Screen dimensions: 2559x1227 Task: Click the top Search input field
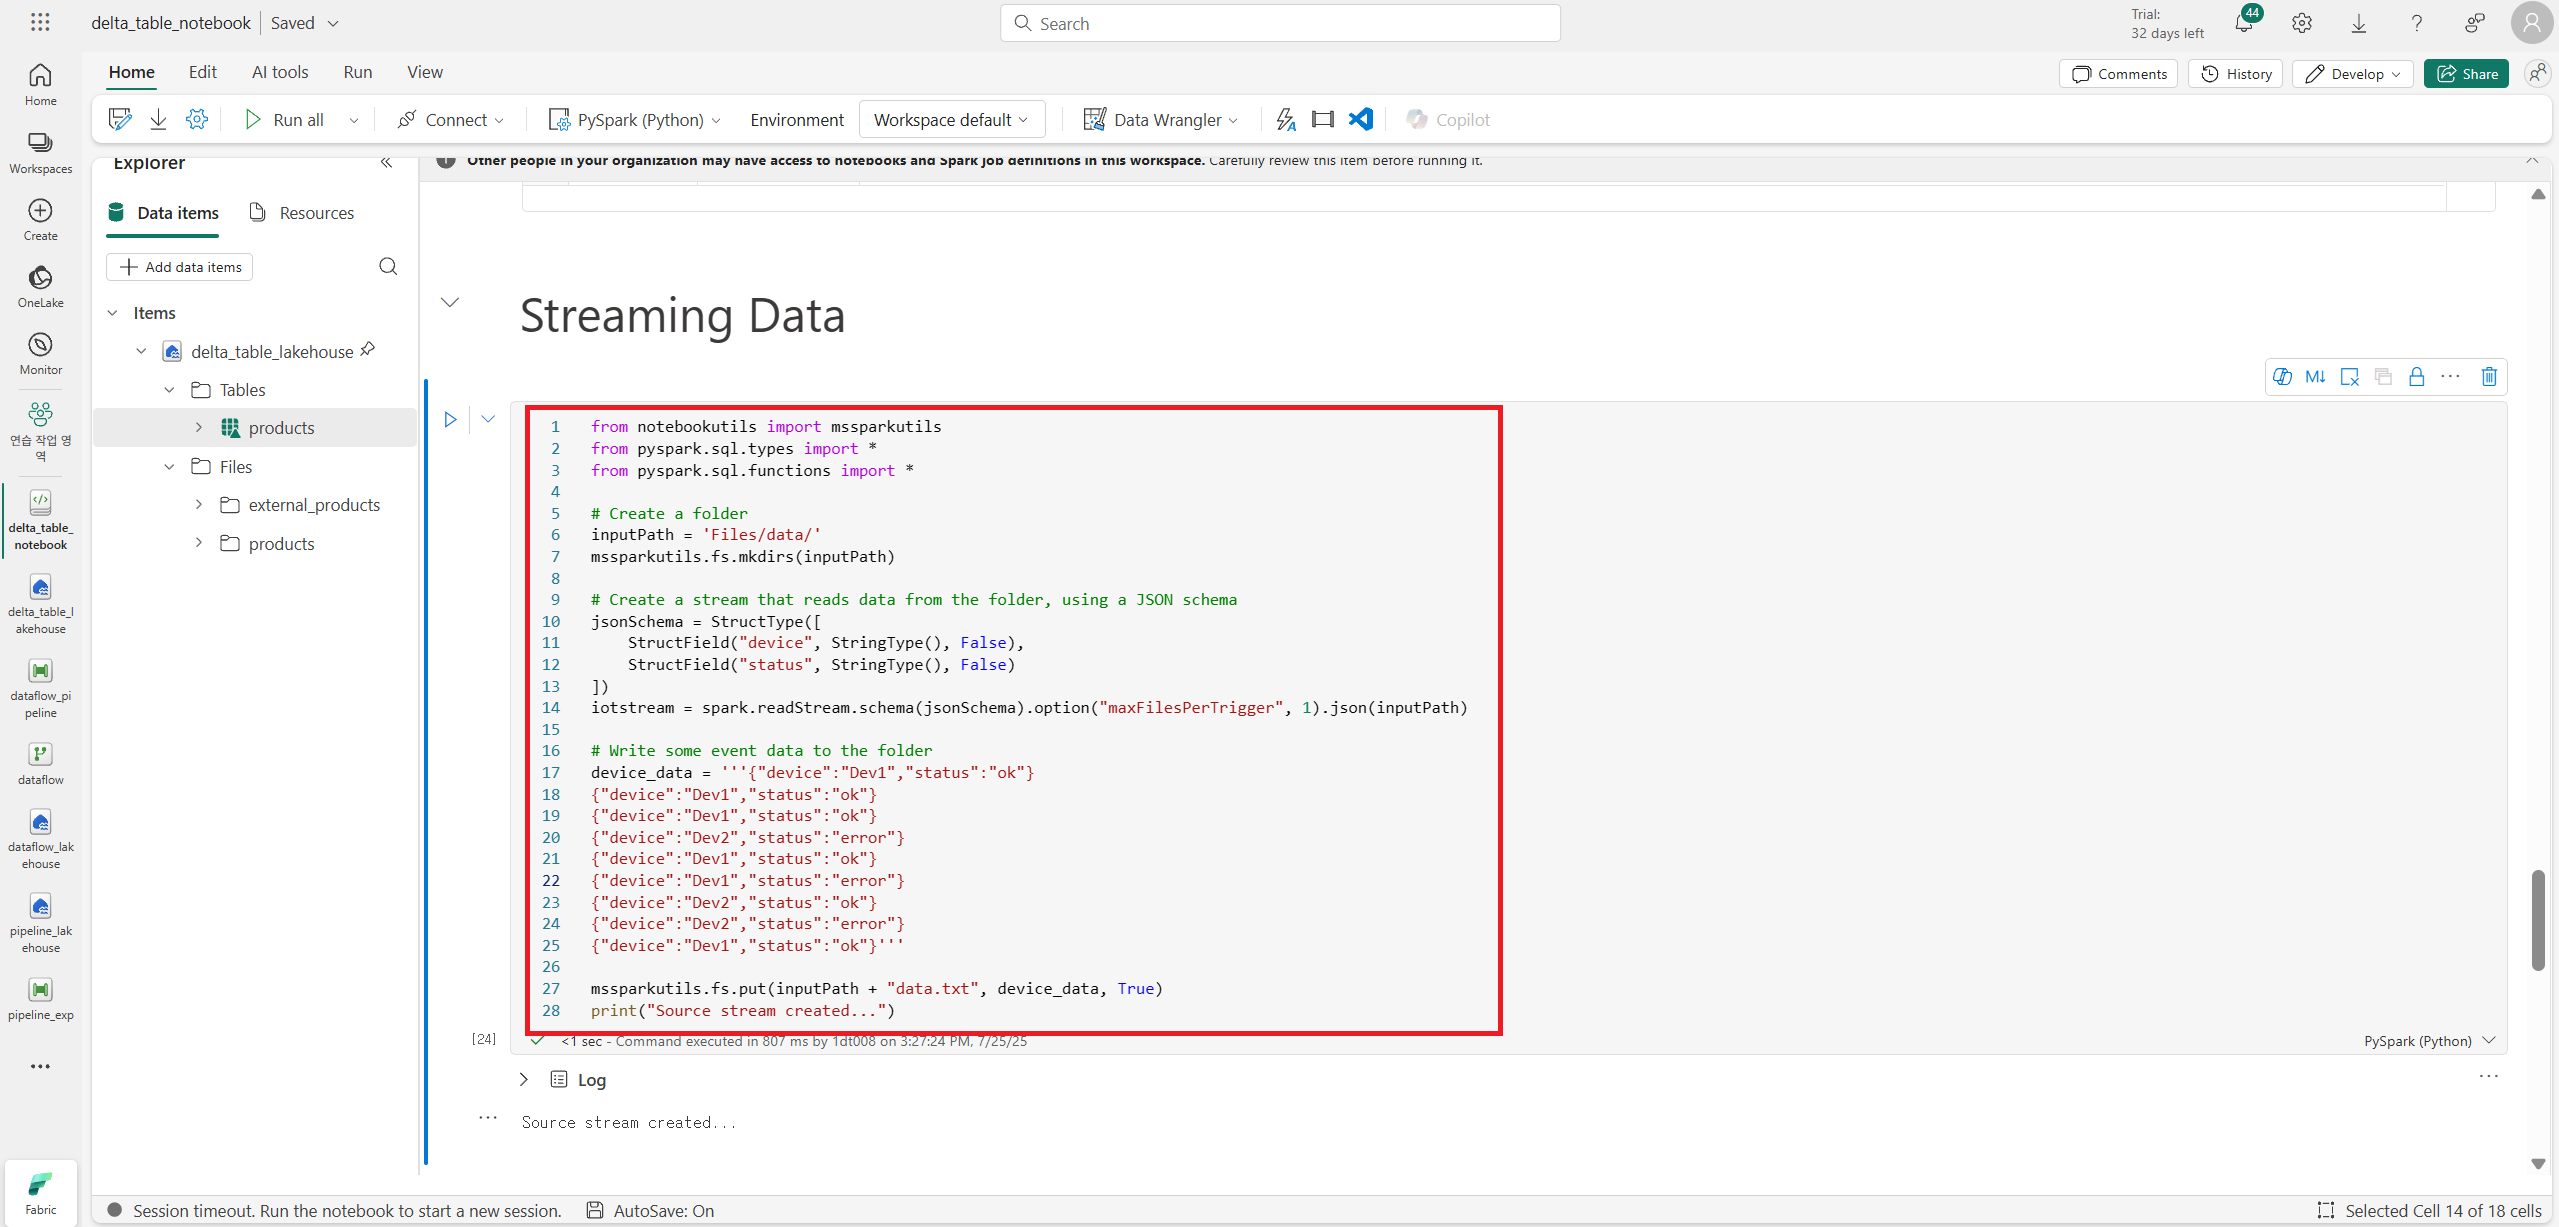(x=1280, y=24)
